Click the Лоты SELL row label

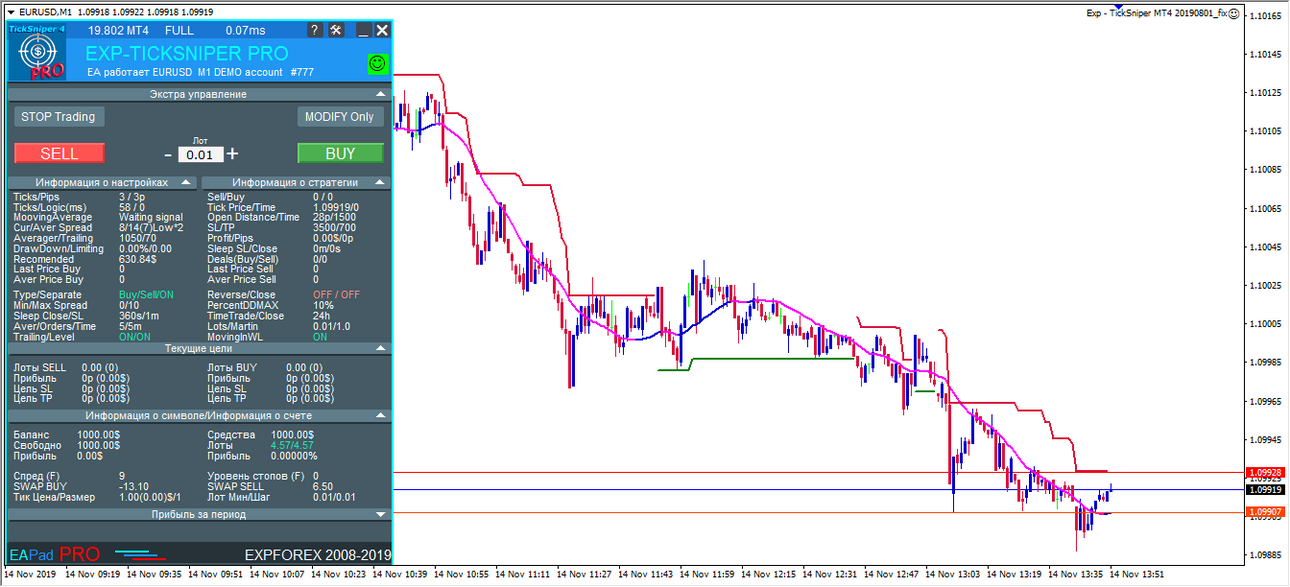tap(39, 368)
